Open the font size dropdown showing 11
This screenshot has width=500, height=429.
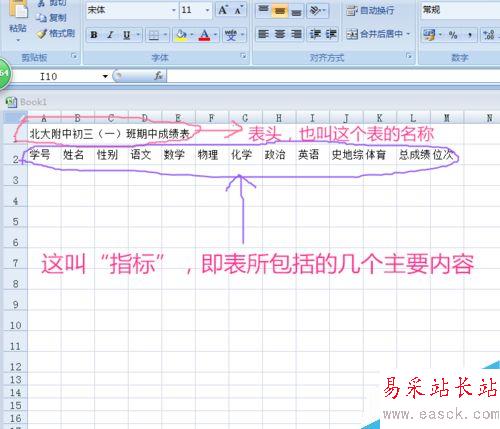(x=207, y=10)
